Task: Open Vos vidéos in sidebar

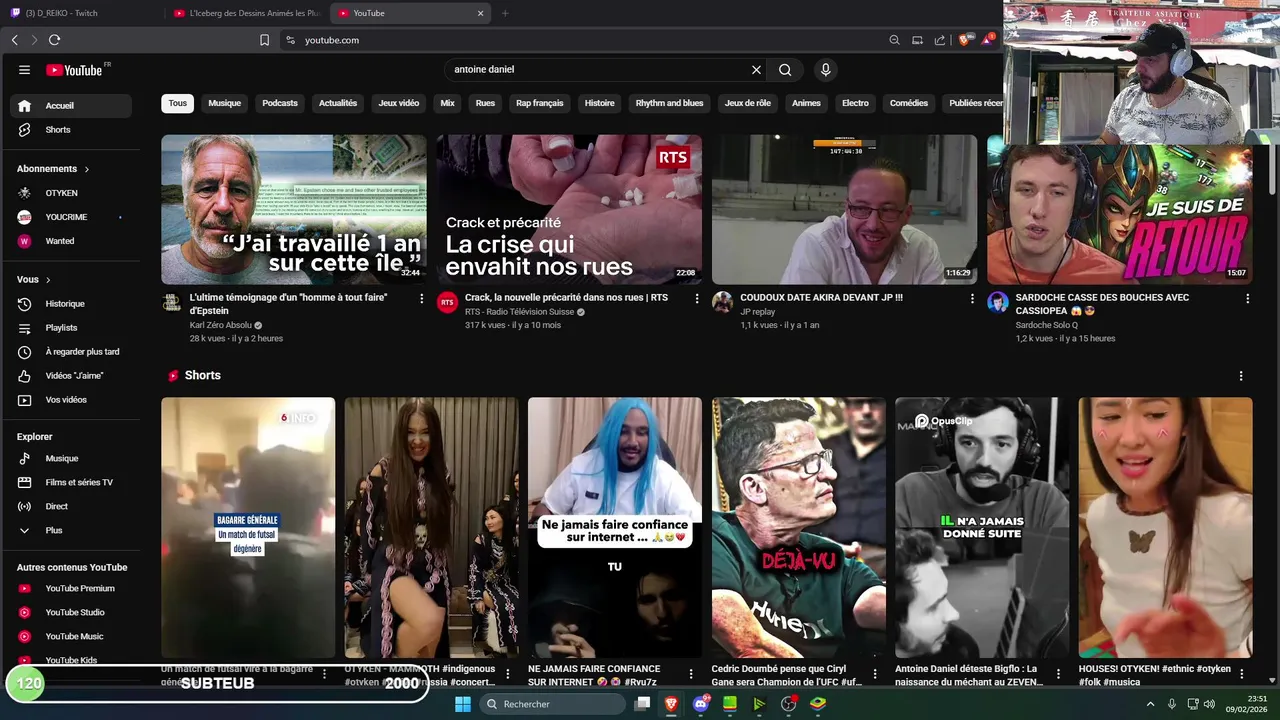Action: point(71,400)
